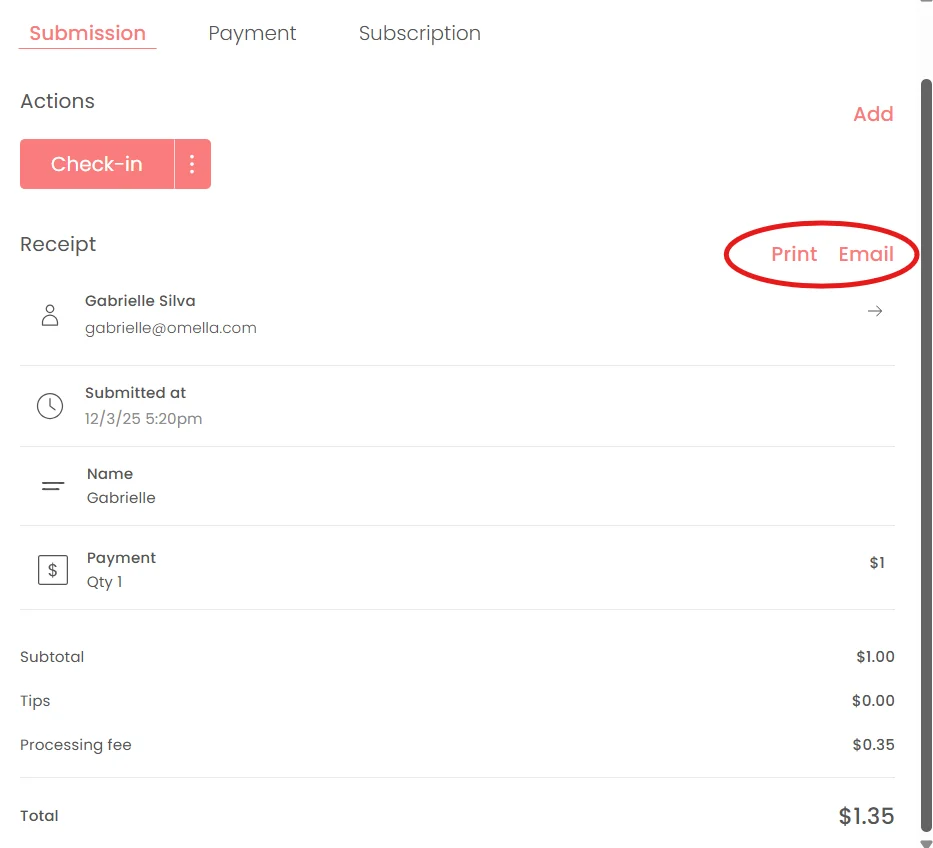933x848 pixels.
Task: Click the Submitted at timestamp 12/3/25 5:20pm
Action: pos(143,419)
